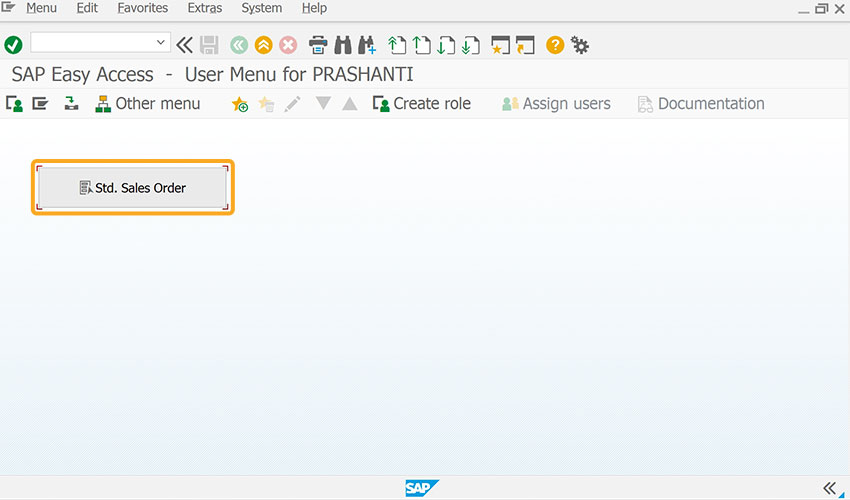
Task: Open the Favorites menu
Action: [x=143, y=8]
